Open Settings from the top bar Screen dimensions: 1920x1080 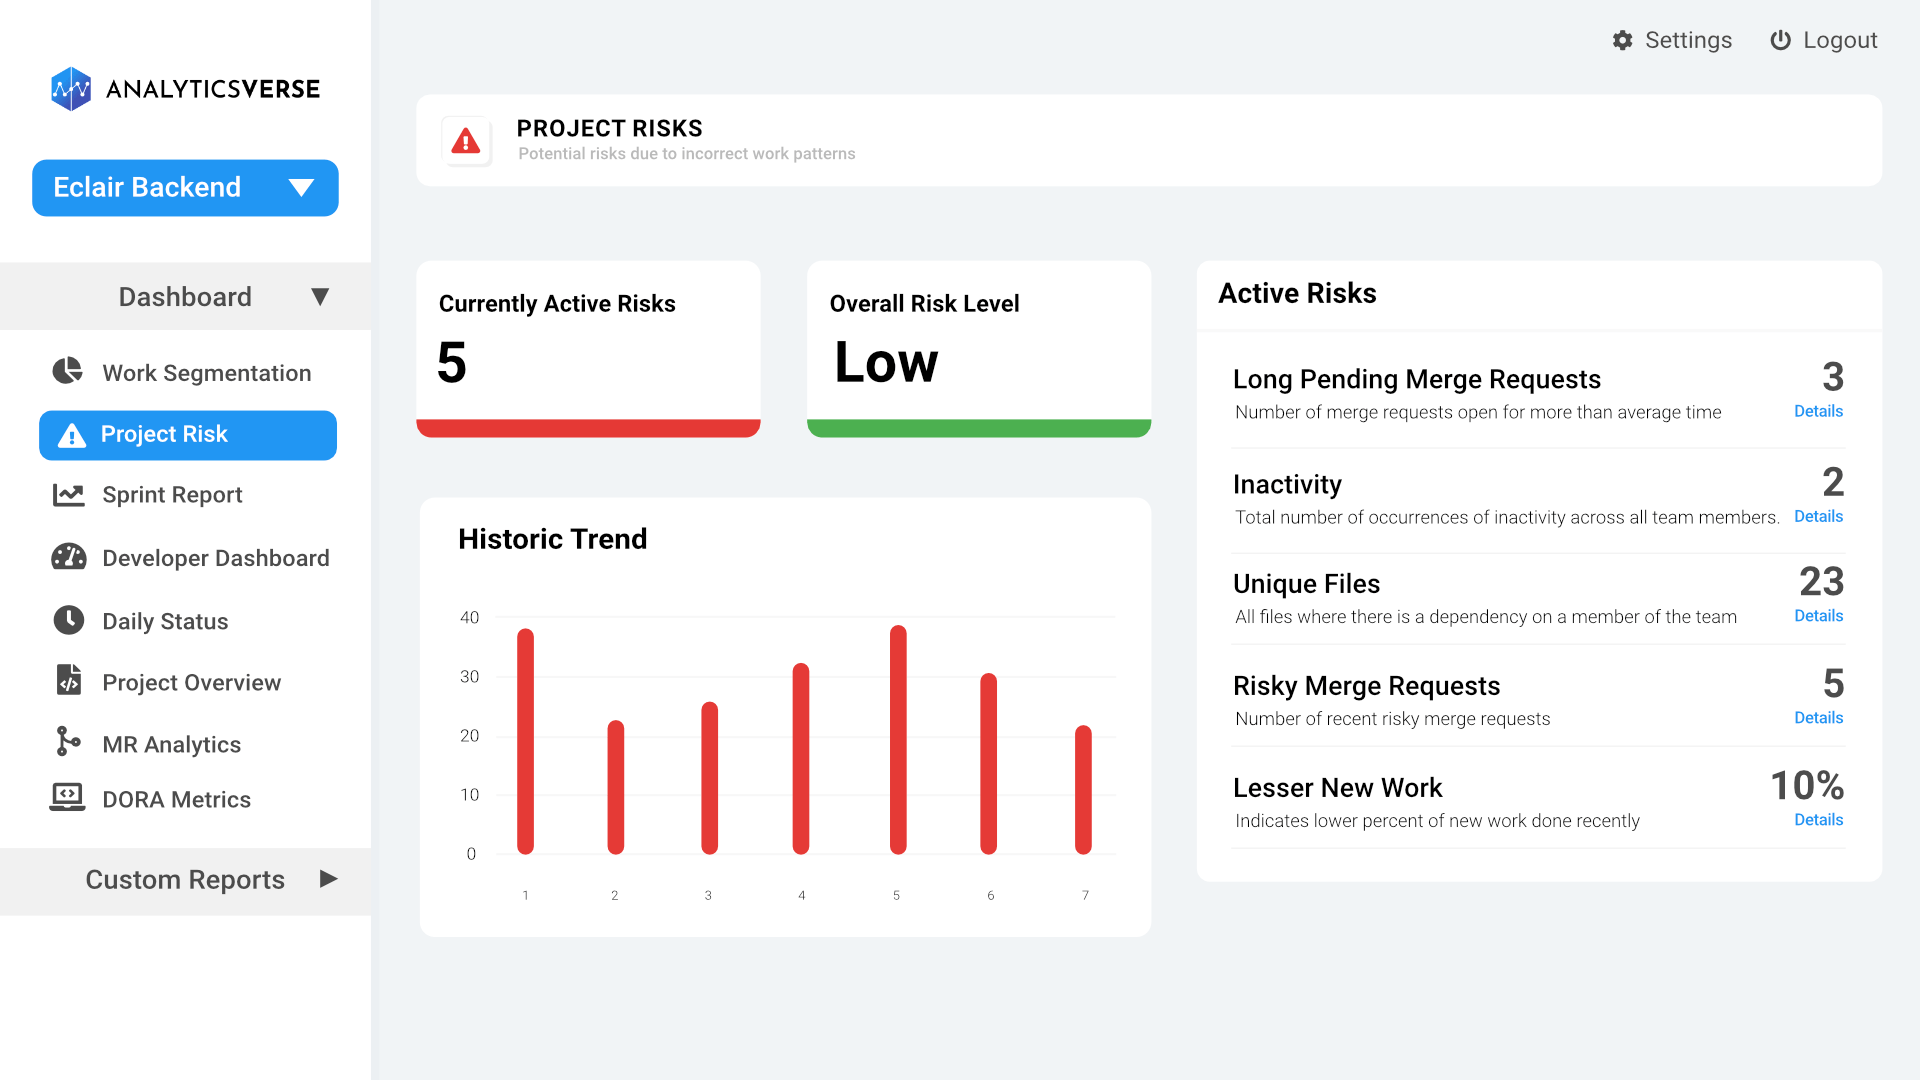1672,40
